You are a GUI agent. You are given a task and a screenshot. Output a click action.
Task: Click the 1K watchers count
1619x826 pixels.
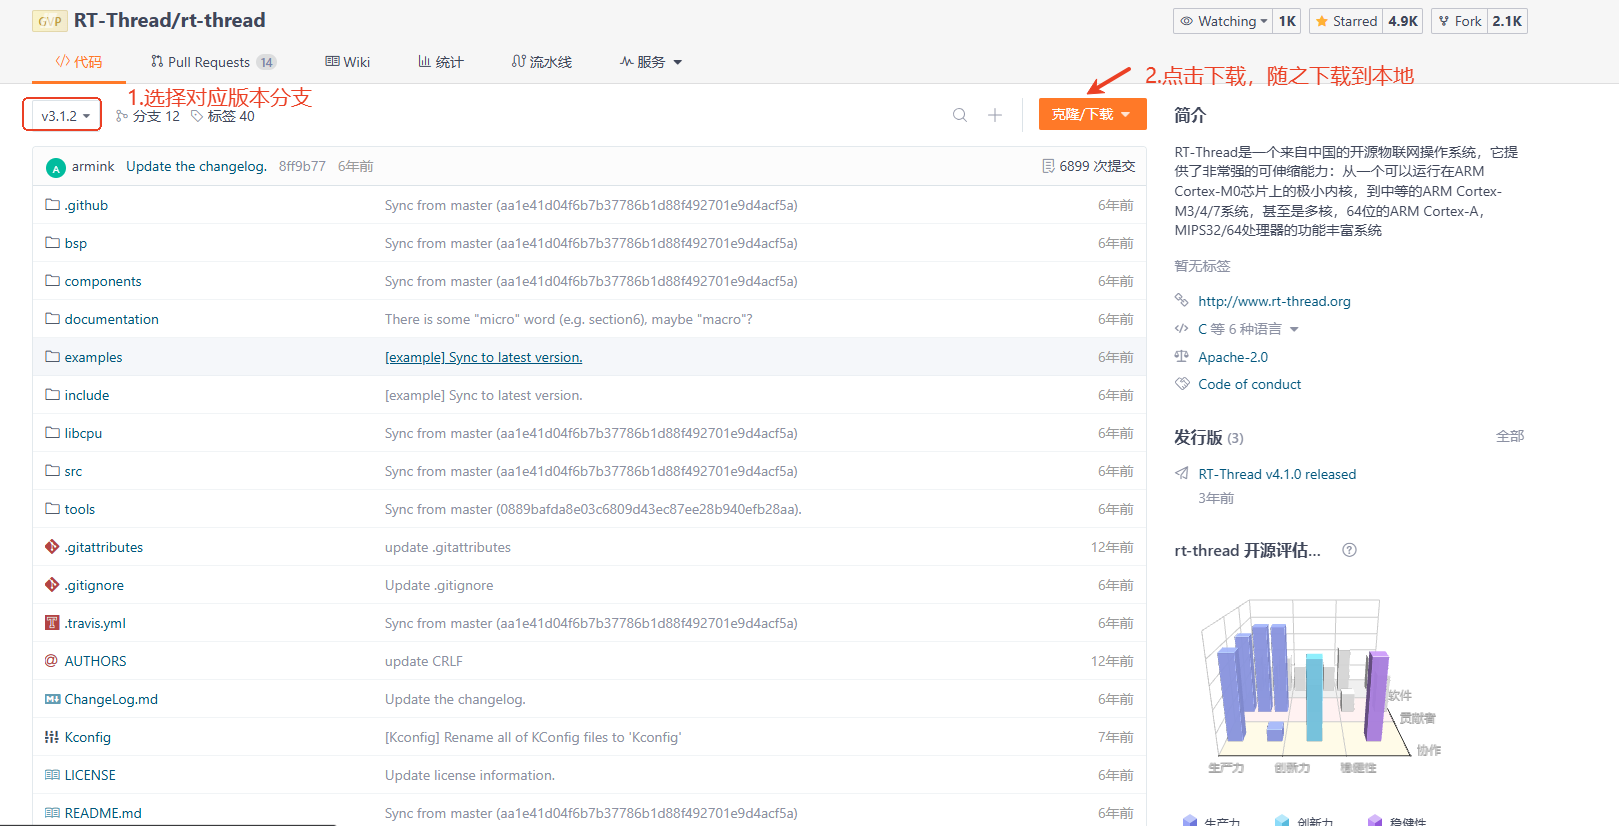click(x=1287, y=21)
